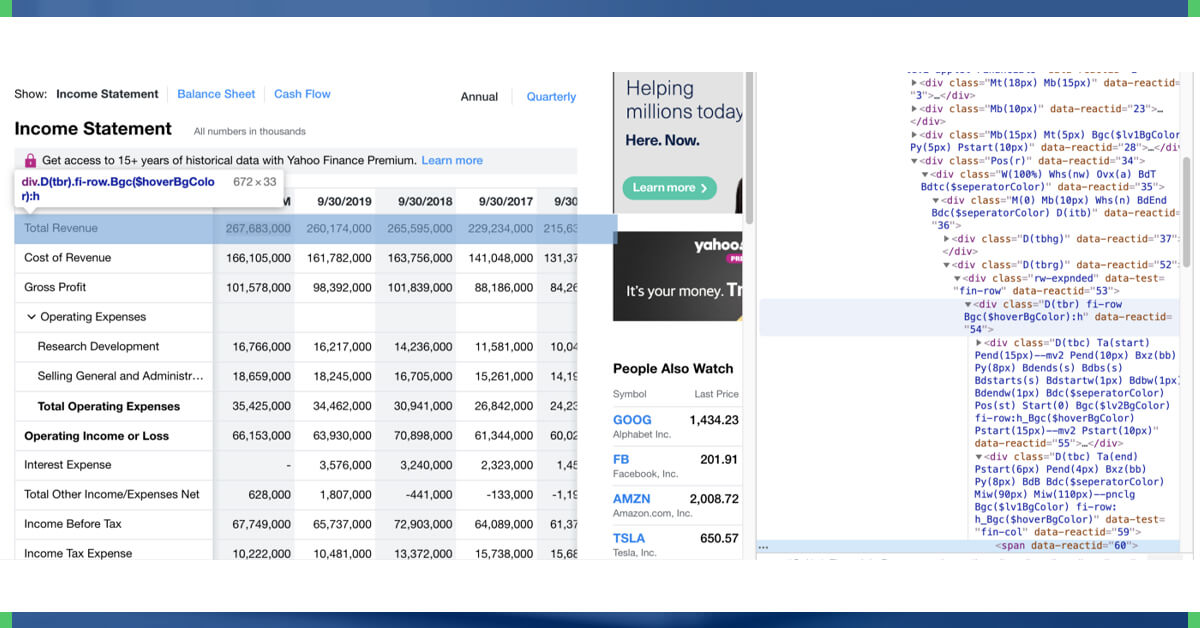Click Total Operating Expenses label
The image size is (1200, 628).
pos(109,407)
